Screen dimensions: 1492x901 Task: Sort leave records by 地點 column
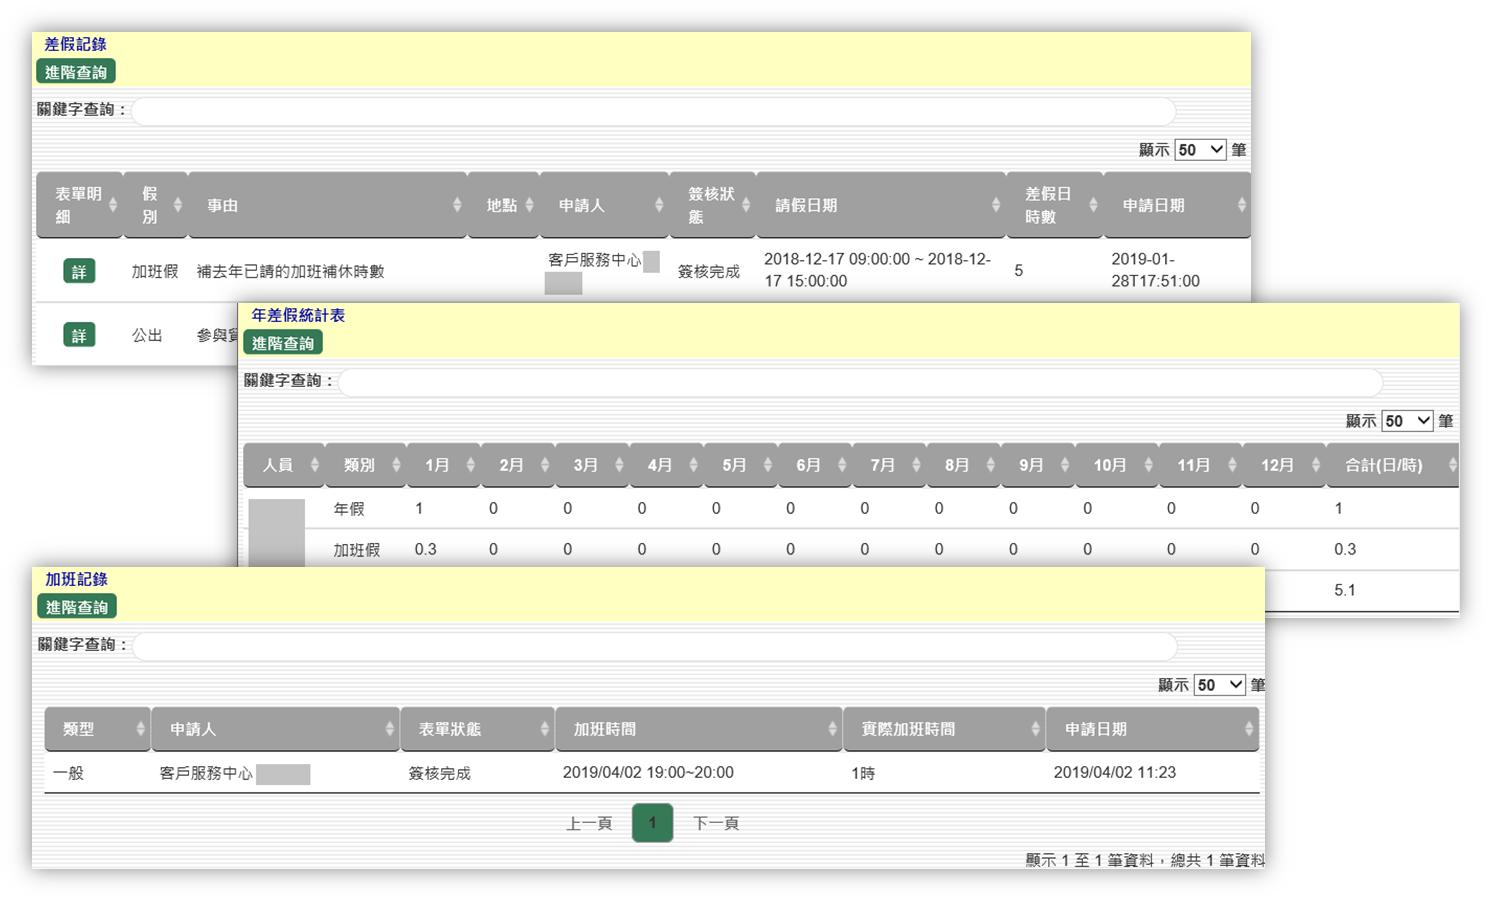coord(503,205)
